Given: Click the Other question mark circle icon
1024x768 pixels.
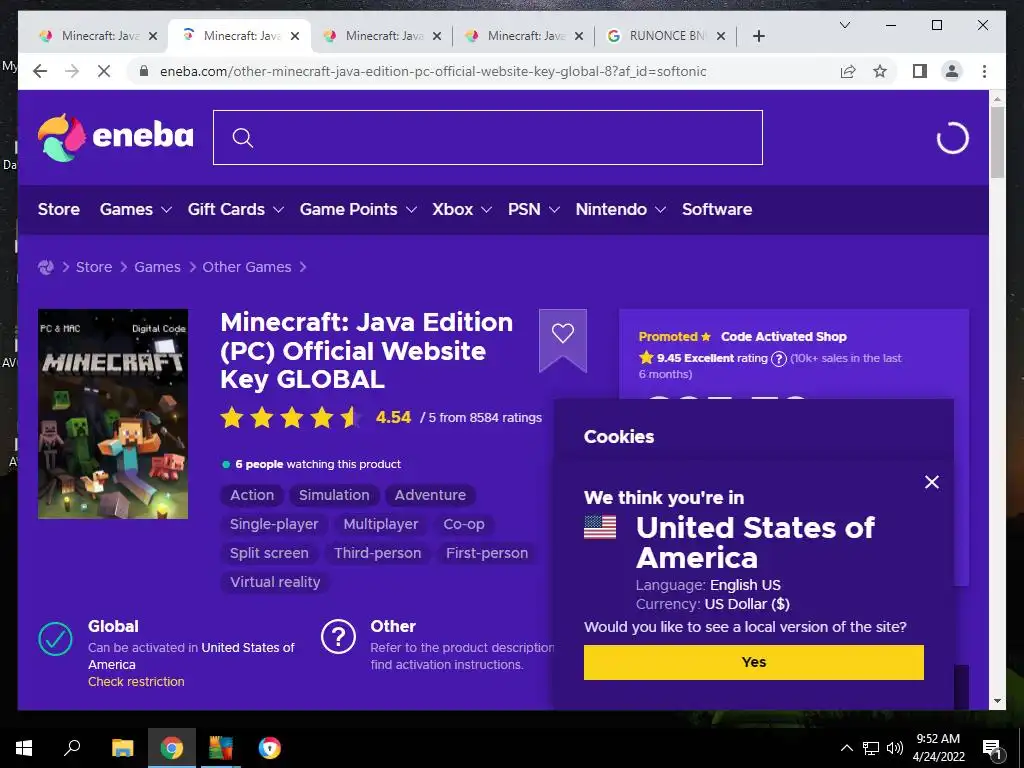Looking at the screenshot, I should click(x=338, y=637).
